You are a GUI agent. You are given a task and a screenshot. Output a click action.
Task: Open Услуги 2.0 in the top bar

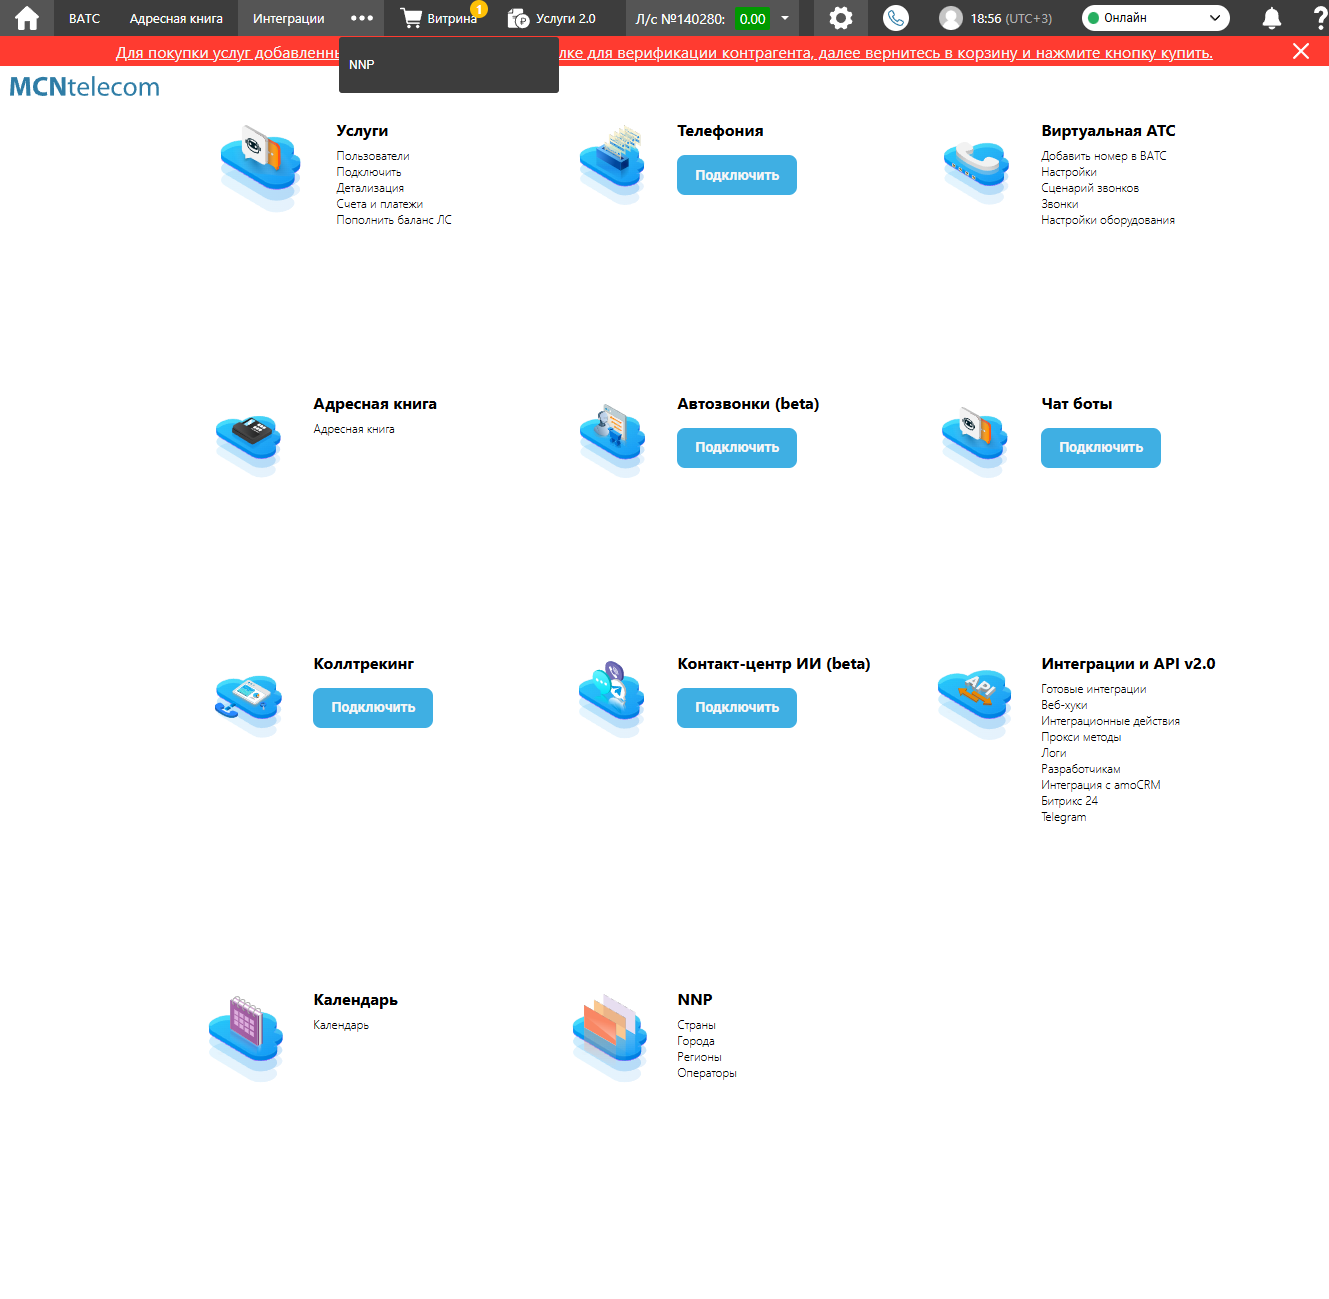(x=552, y=18)
